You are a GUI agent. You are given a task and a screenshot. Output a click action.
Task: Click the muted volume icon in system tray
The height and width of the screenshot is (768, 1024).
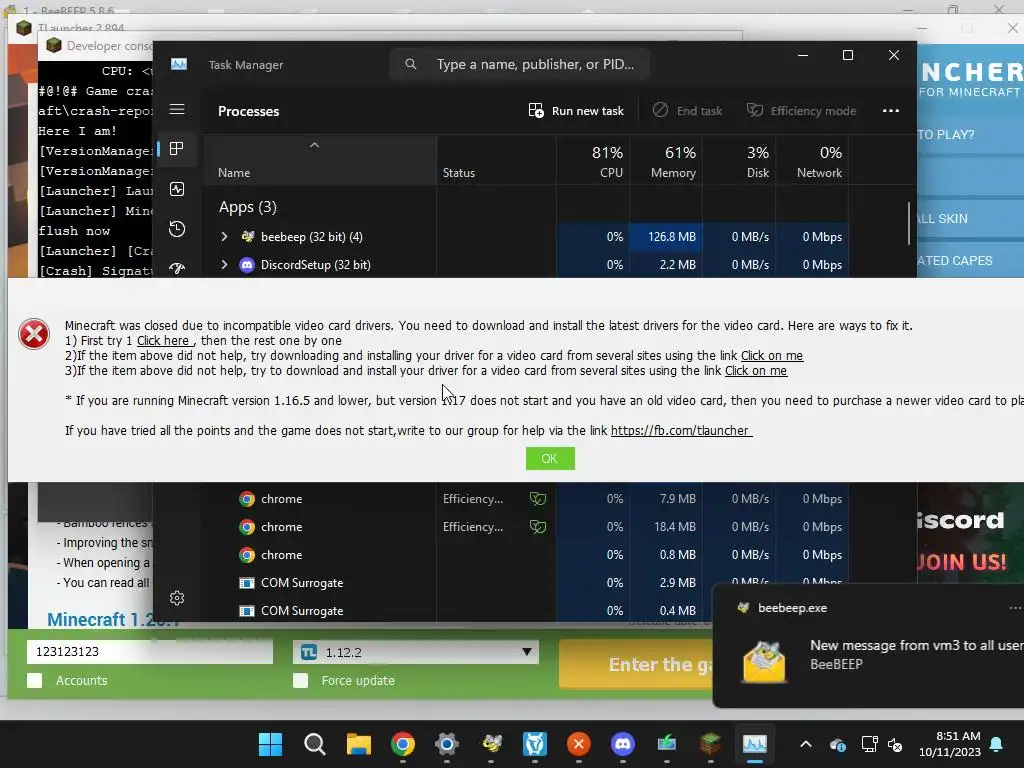point(895,744)
